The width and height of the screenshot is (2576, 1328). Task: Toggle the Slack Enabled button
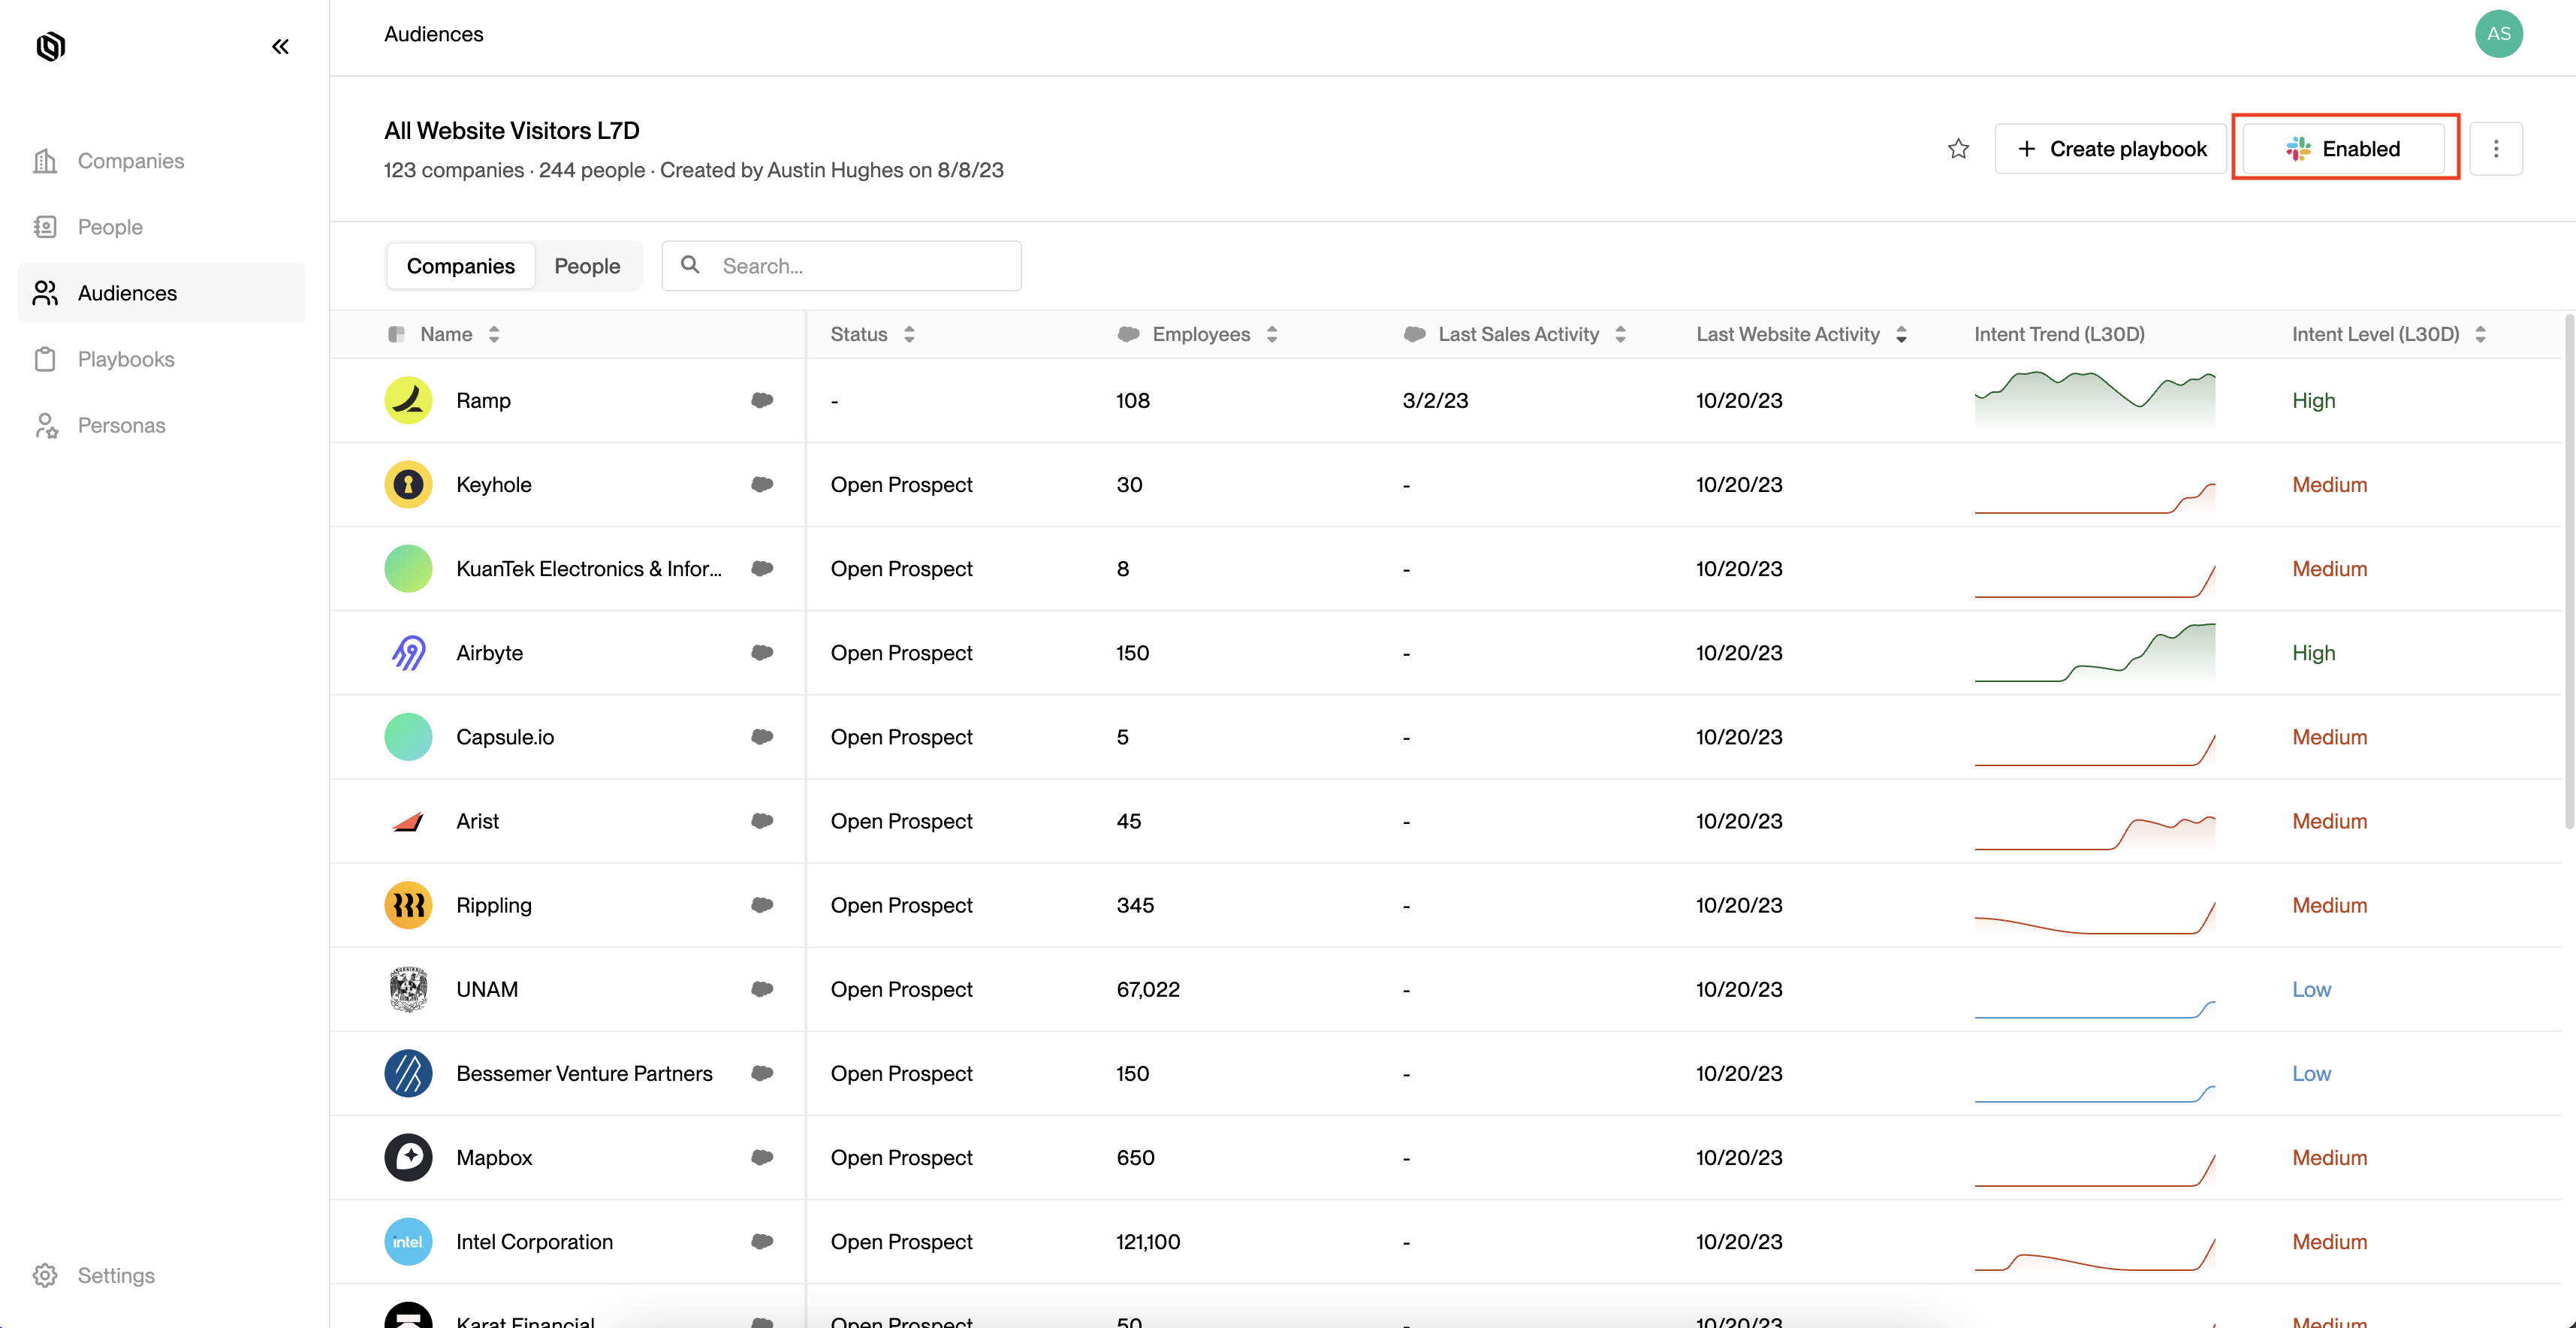pyautogui.click(x=2344, y=149)
